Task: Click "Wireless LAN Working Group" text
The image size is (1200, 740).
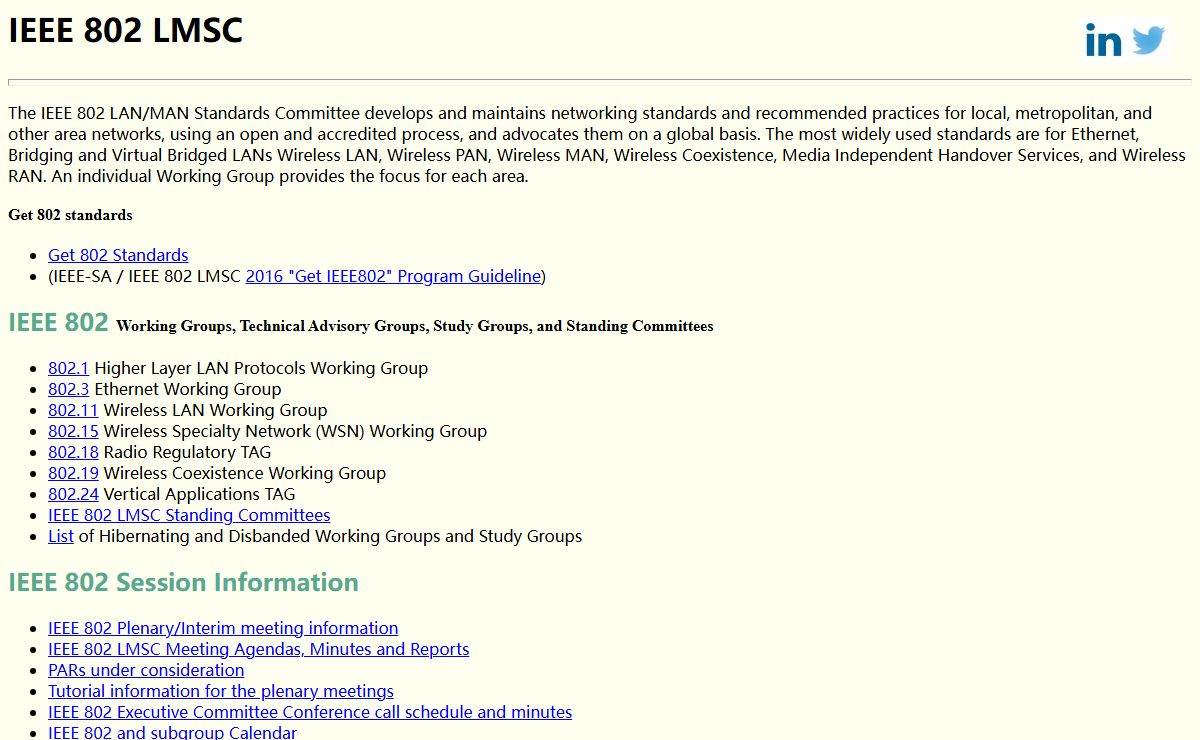Action: [x=216, y=410]
